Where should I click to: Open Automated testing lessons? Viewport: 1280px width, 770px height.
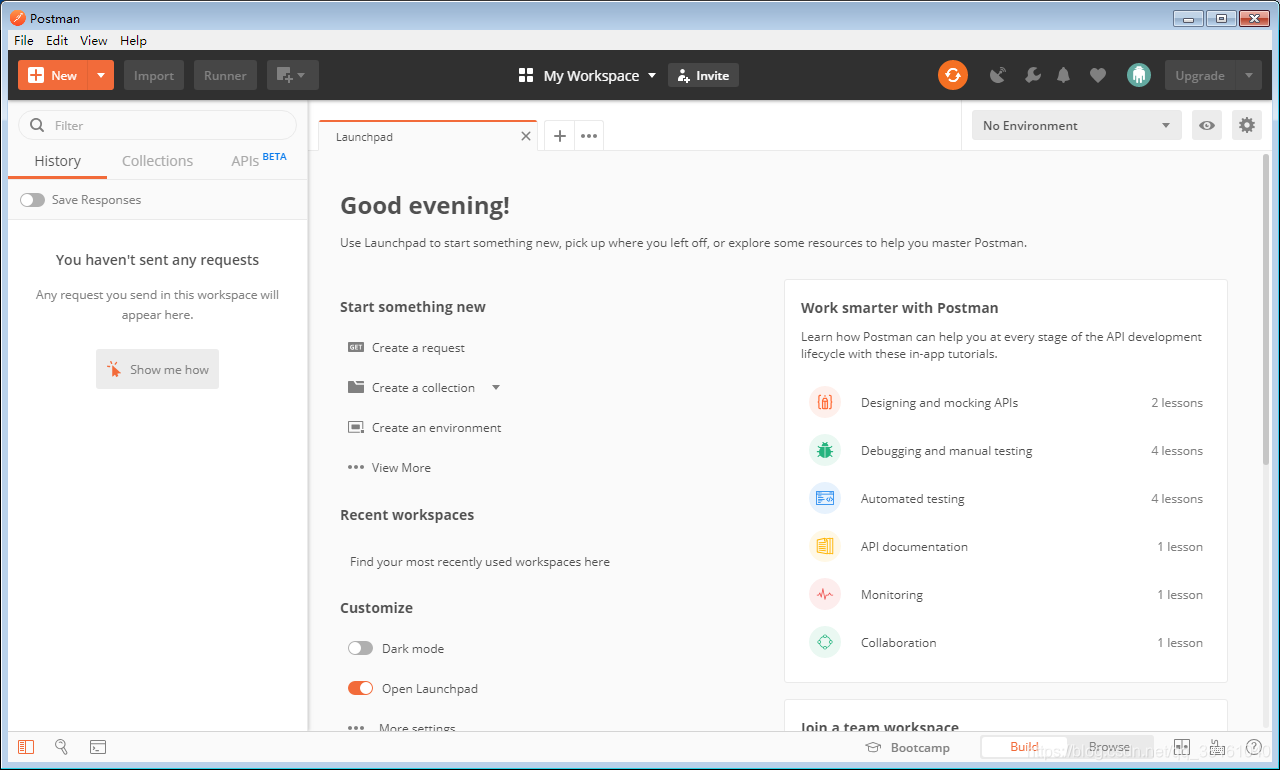(x=1006, y=499)
